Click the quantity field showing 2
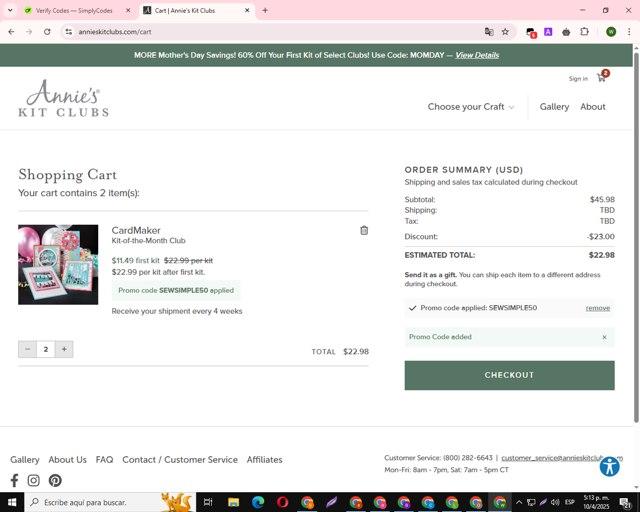The image size is (640, 512). [x=46, y=349]
